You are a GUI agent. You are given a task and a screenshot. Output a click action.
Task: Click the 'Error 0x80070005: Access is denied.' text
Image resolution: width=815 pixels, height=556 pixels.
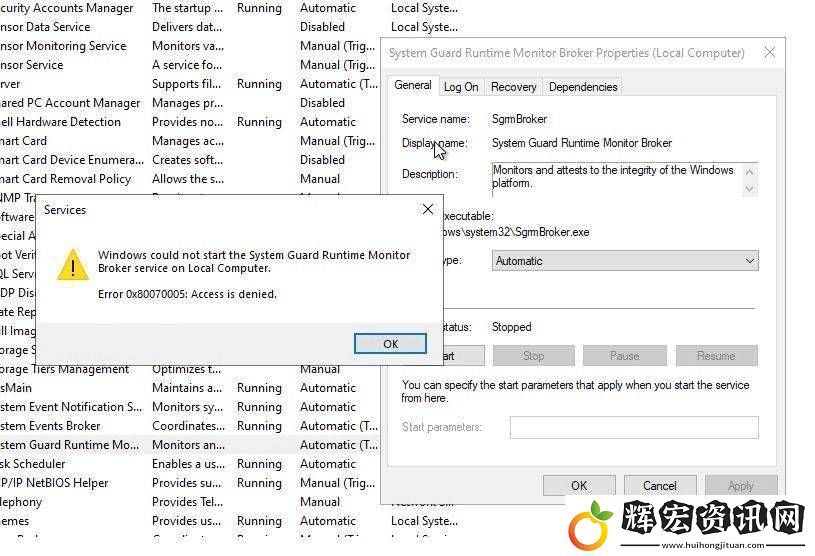(x=187, y=294)
